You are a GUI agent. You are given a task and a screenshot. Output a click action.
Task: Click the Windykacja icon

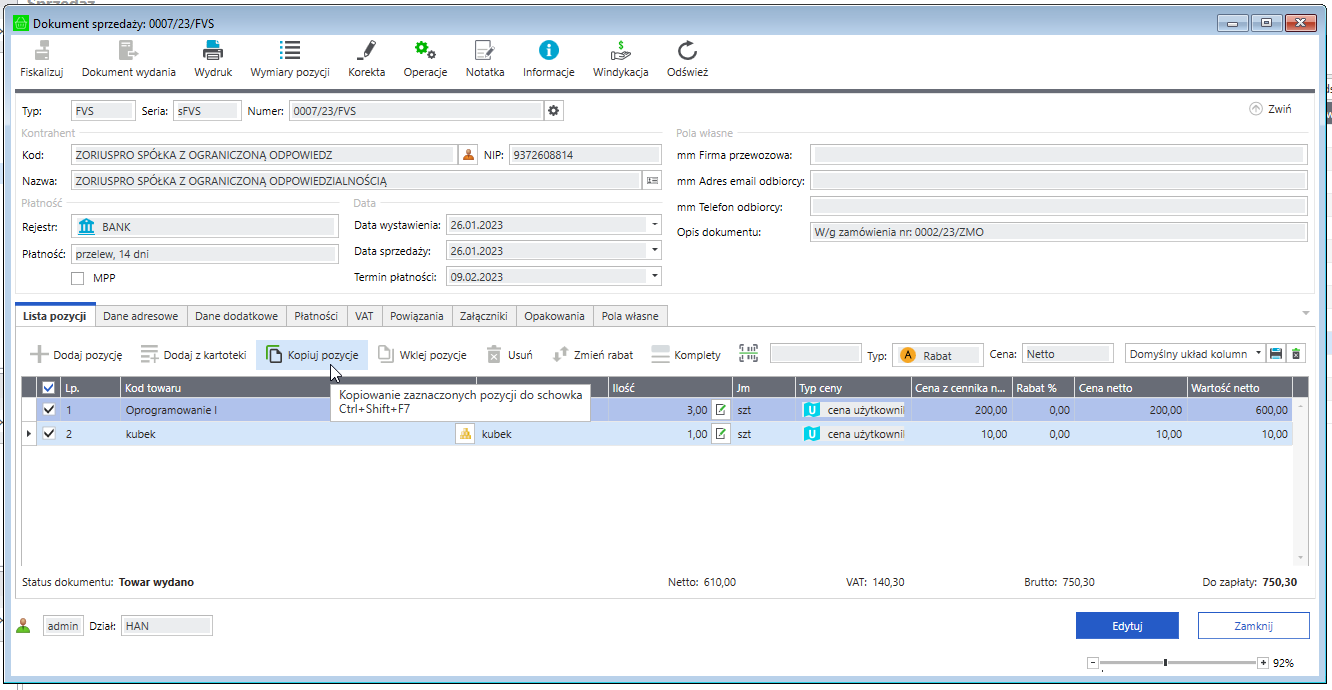620,51
